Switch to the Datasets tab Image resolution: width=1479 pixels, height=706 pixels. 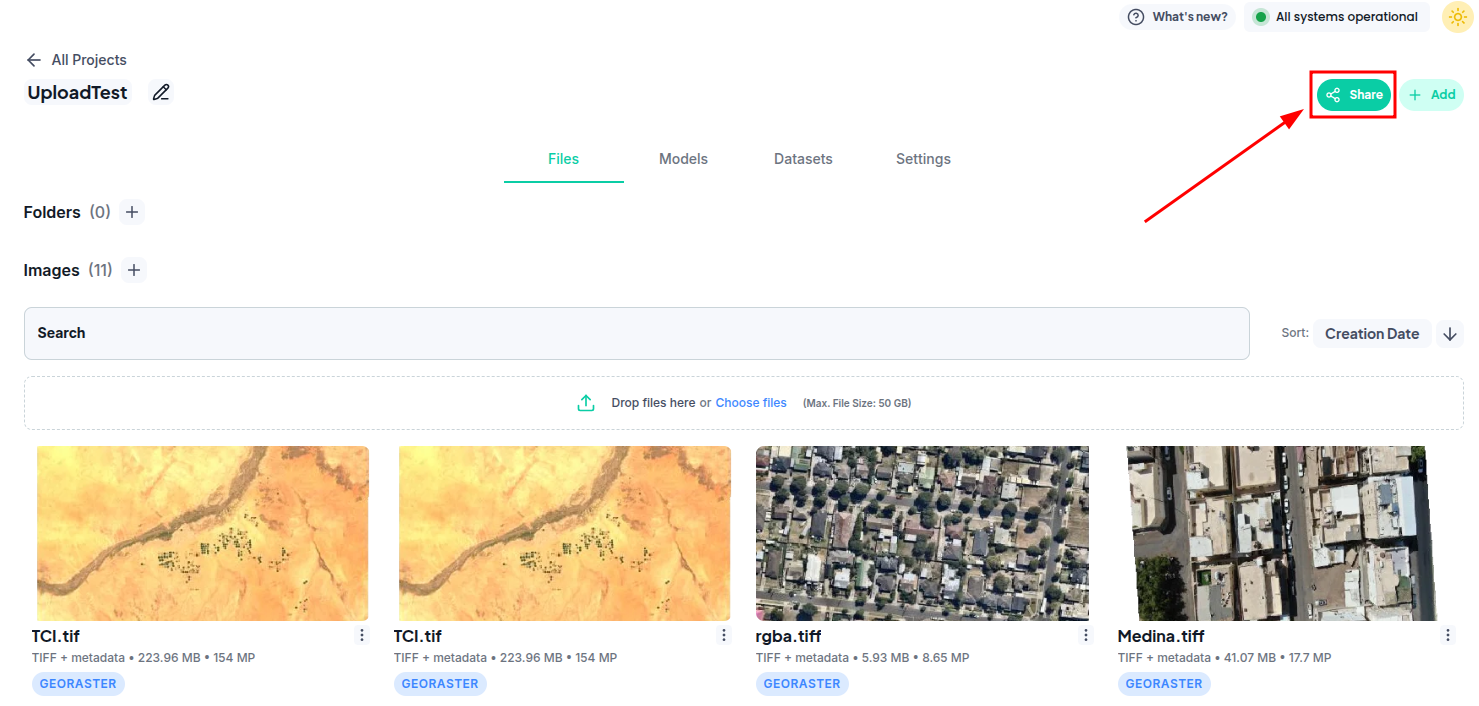click(x=803, y=159)
